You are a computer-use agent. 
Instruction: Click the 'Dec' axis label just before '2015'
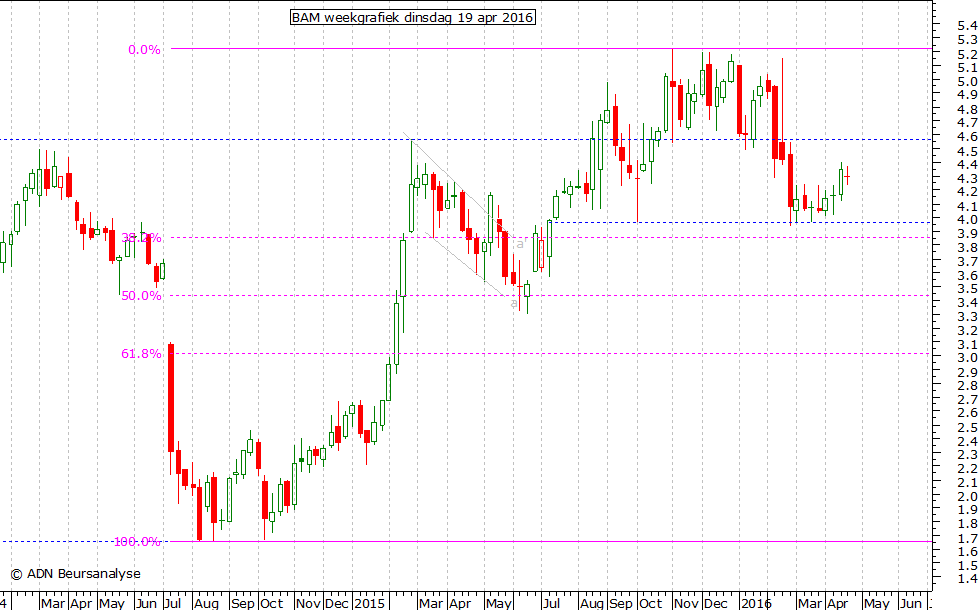pyautogui.click(x=337, y=603)
